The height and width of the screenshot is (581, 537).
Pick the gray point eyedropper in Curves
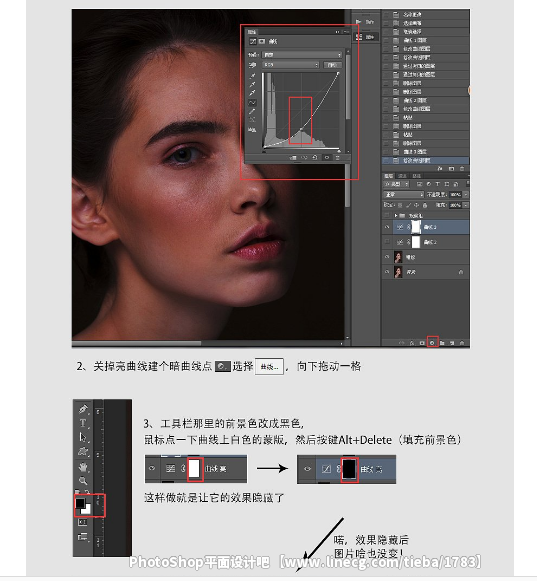click(252, 84)
